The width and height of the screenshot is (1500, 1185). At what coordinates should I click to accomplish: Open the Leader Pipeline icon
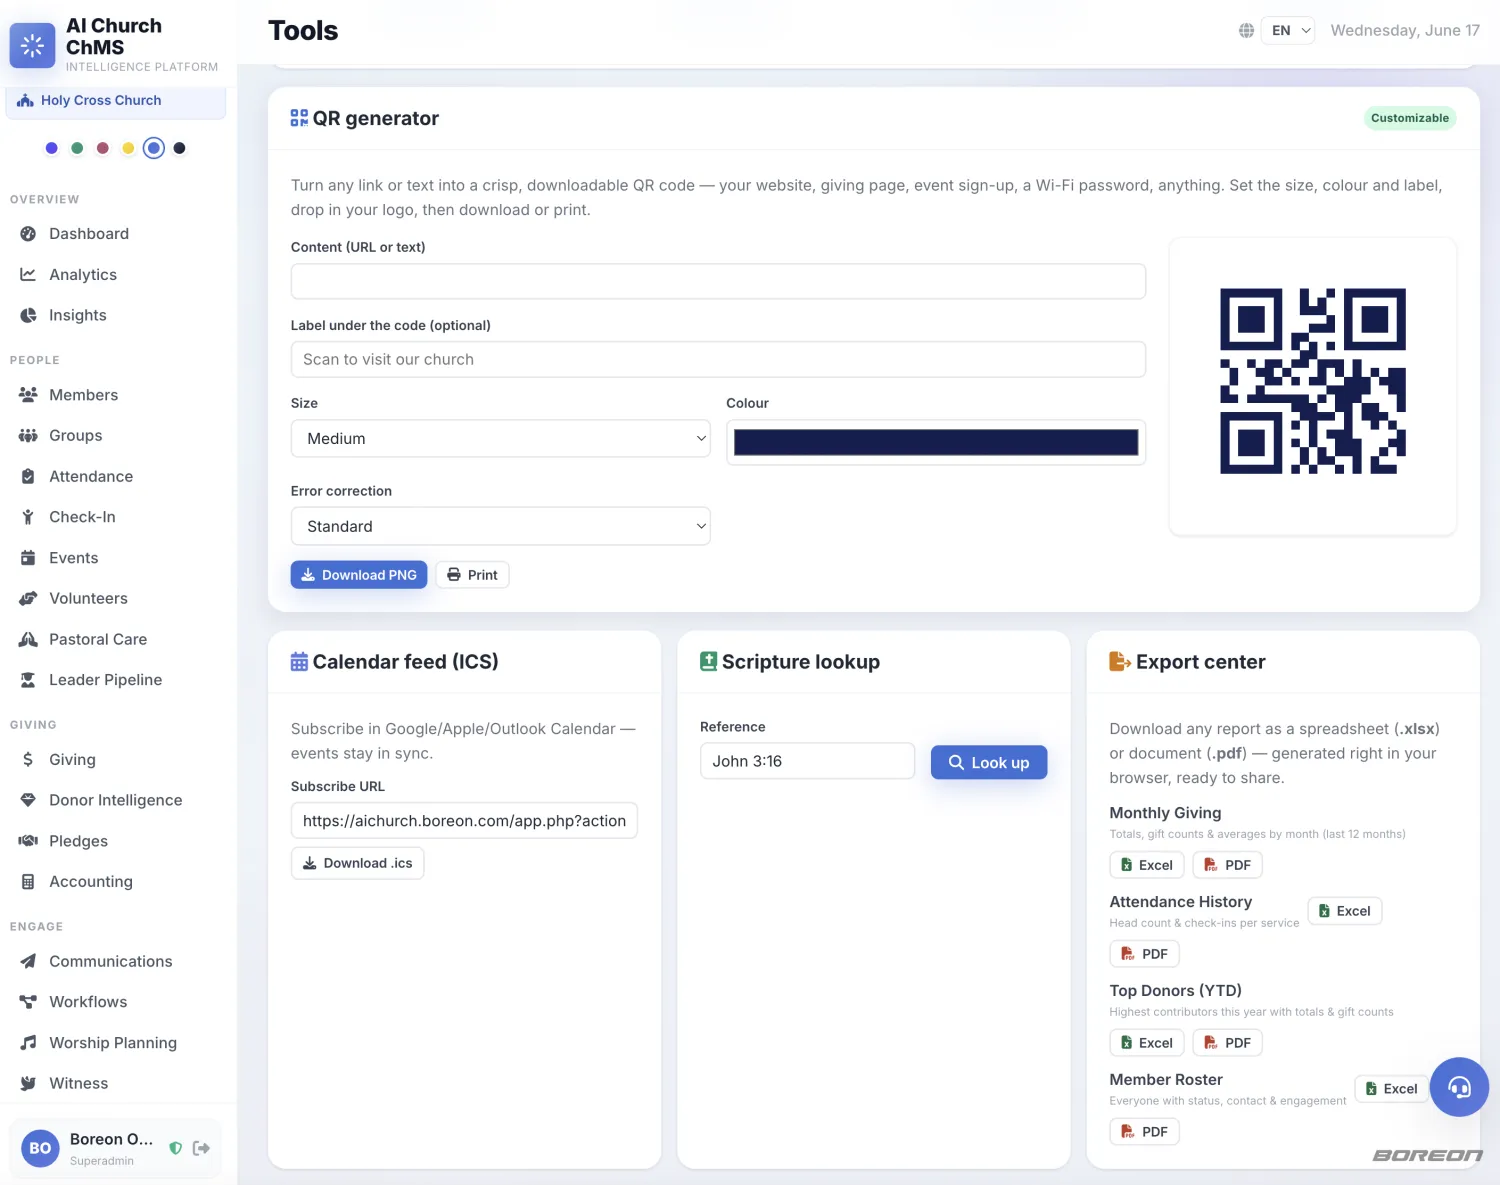pos(28,680)
